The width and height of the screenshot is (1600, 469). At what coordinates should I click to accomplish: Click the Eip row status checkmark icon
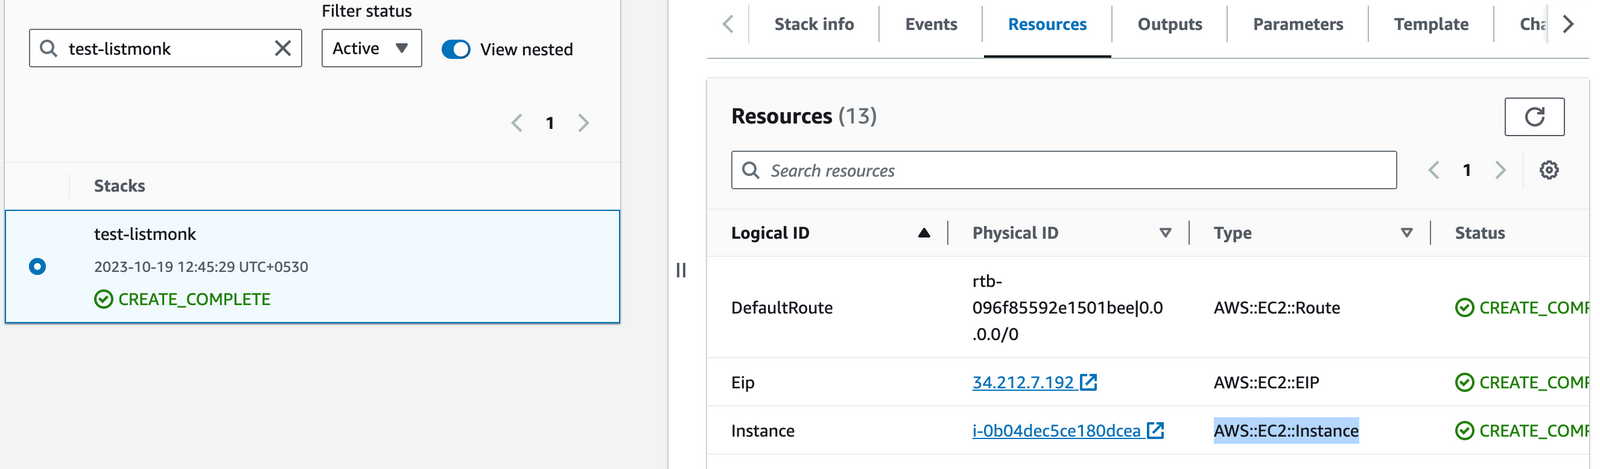pos(1465,382)
